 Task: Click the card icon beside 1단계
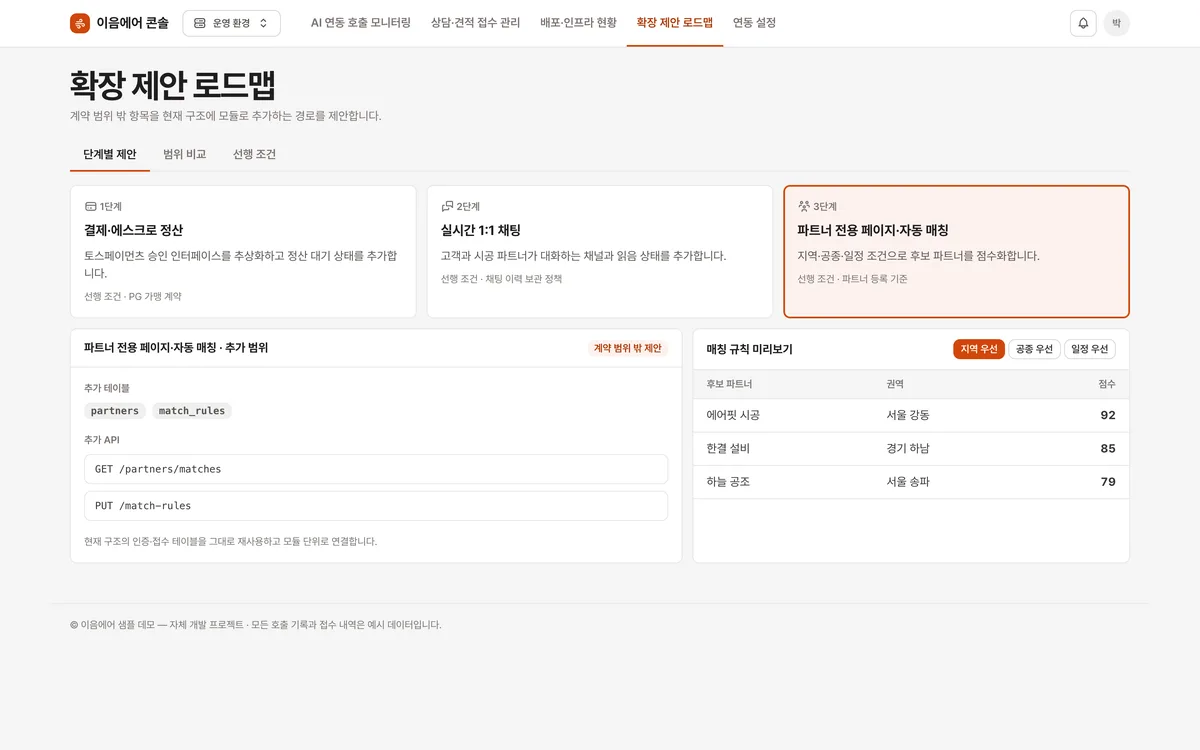(91, 206)
